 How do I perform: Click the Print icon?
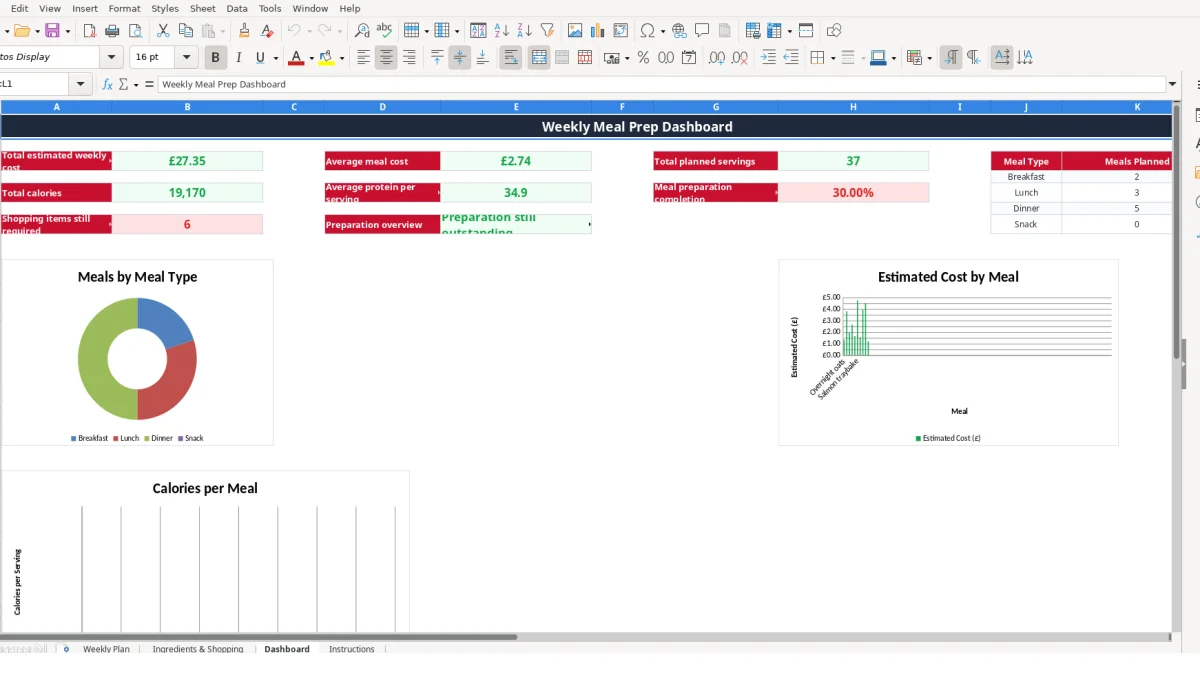(x=112, y=31)
